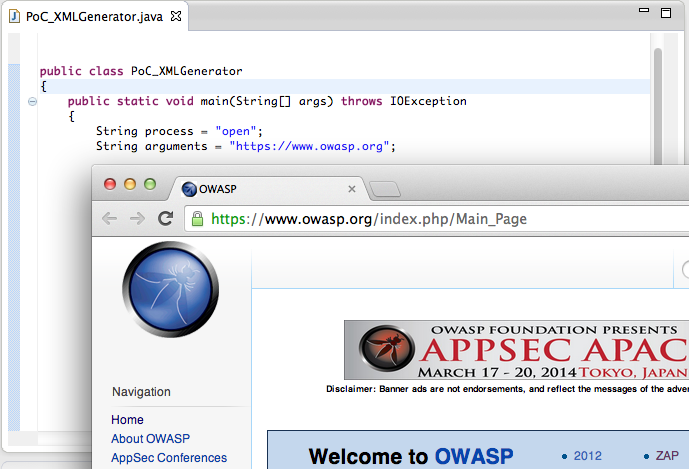Click the Eclipse editor vertical scrollbar
The height and width of the screenshot is (469, 689).
click(658, 105)
